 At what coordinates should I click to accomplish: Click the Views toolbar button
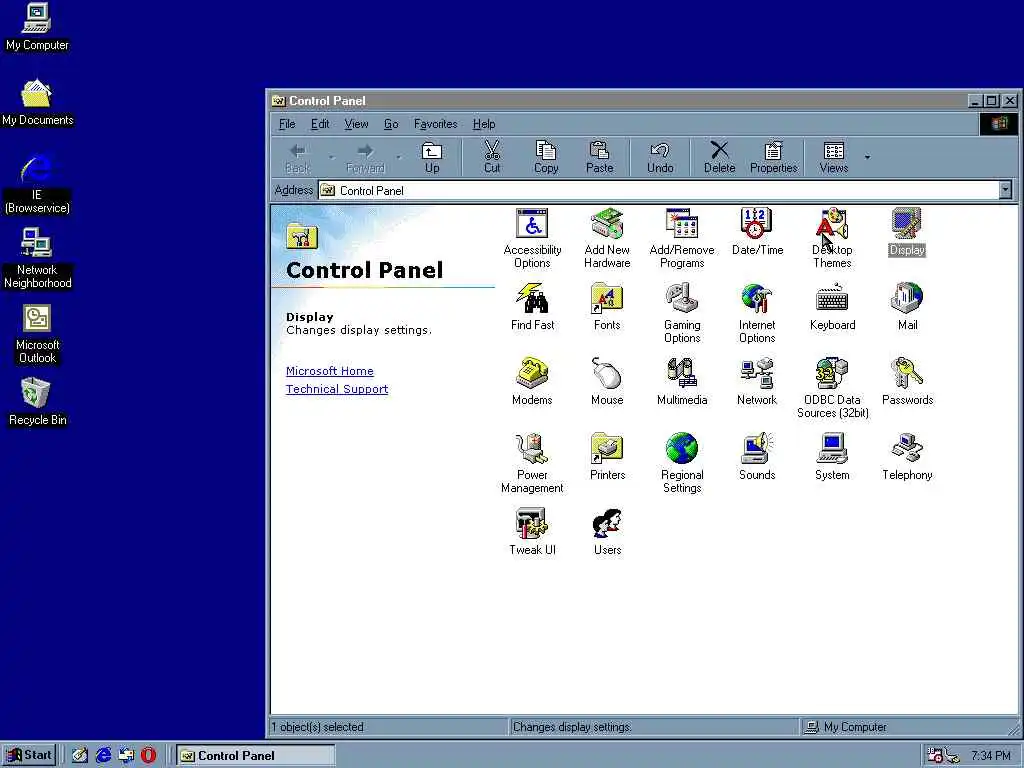pyautogui.click(x=833, y=157)
